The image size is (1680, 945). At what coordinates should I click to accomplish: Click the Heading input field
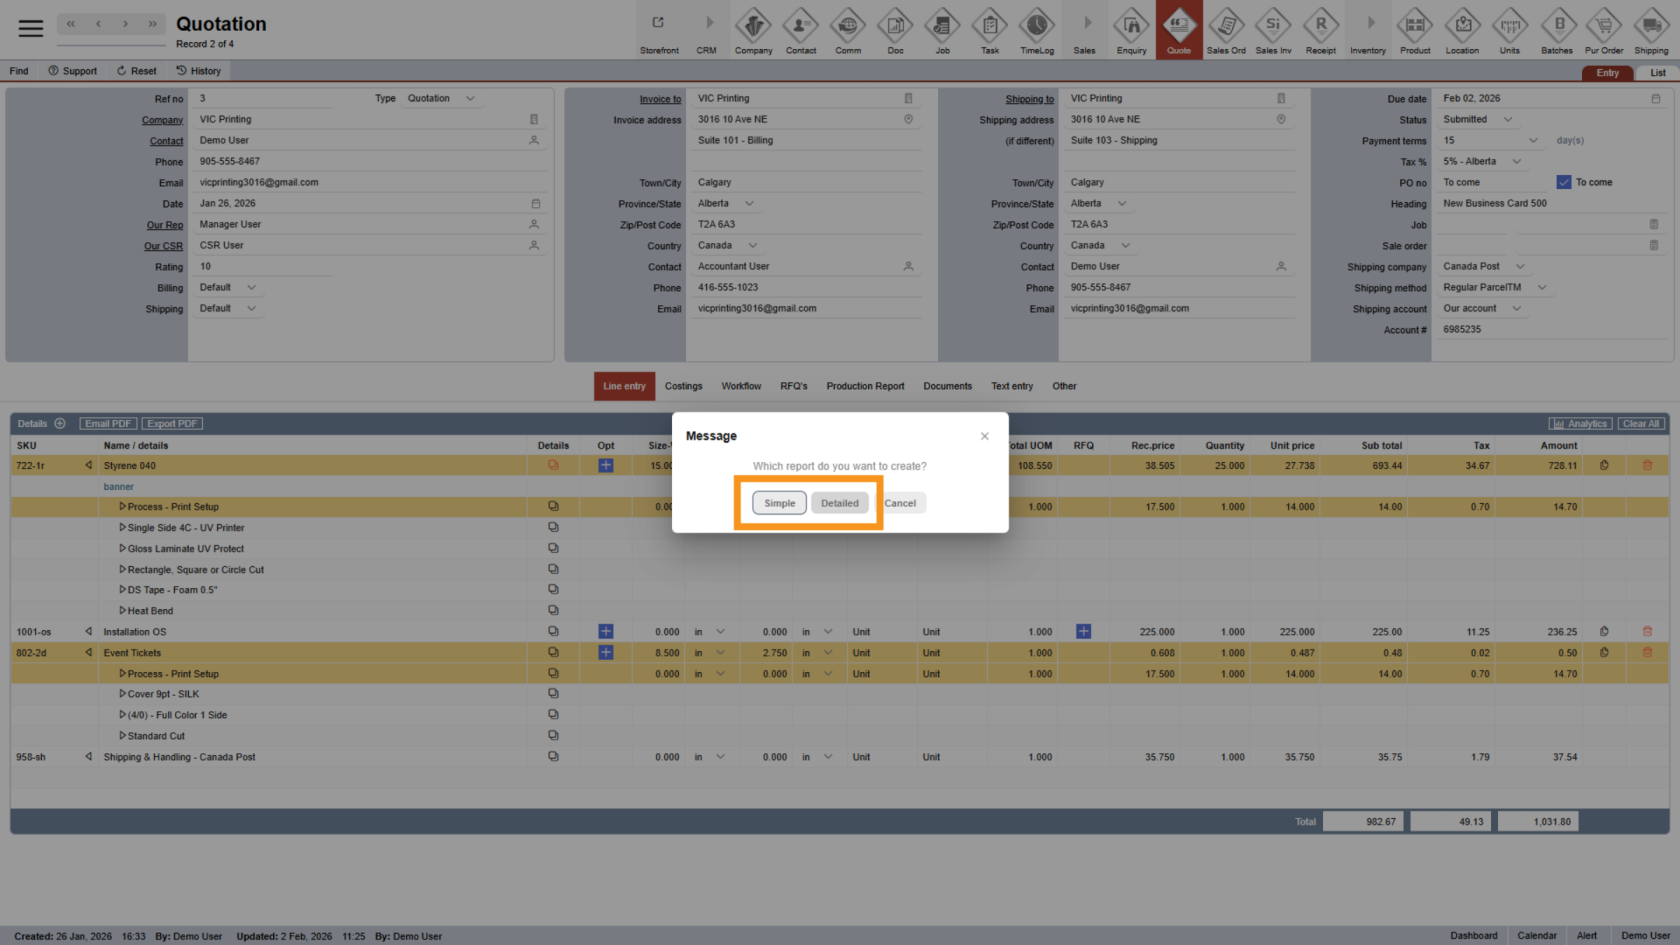pos(1550,204)
